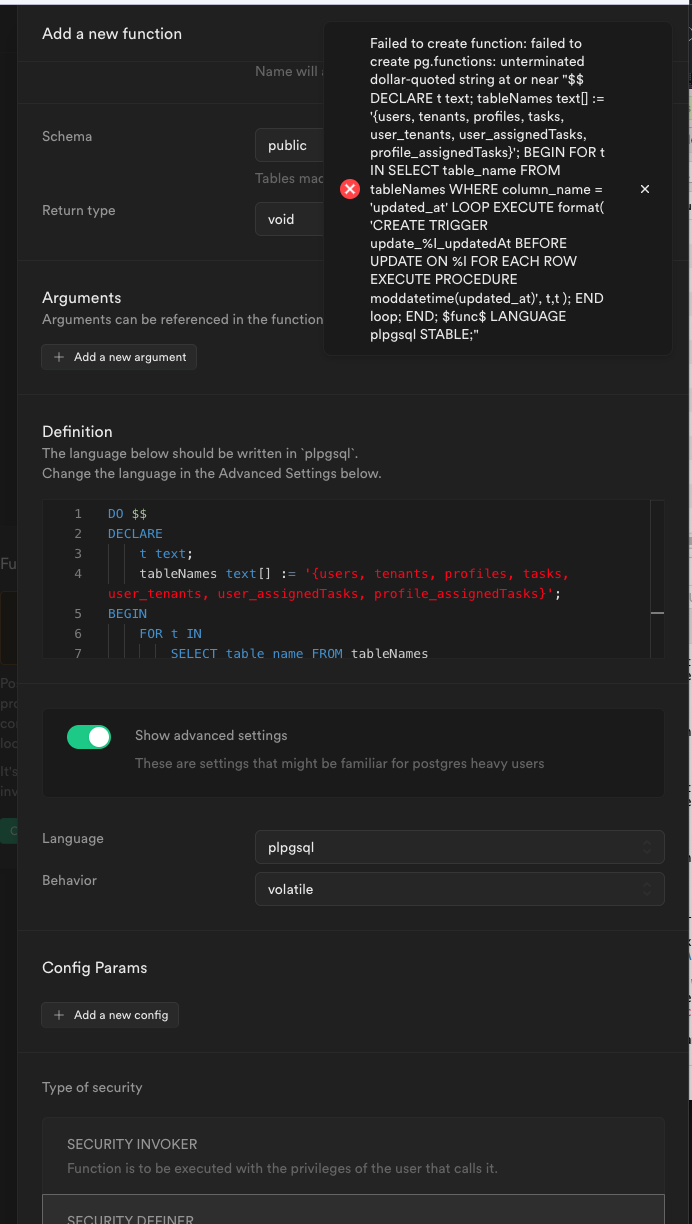Click line number 1 in the editor gutter
692x1224 pixels.
coord(78,514)
